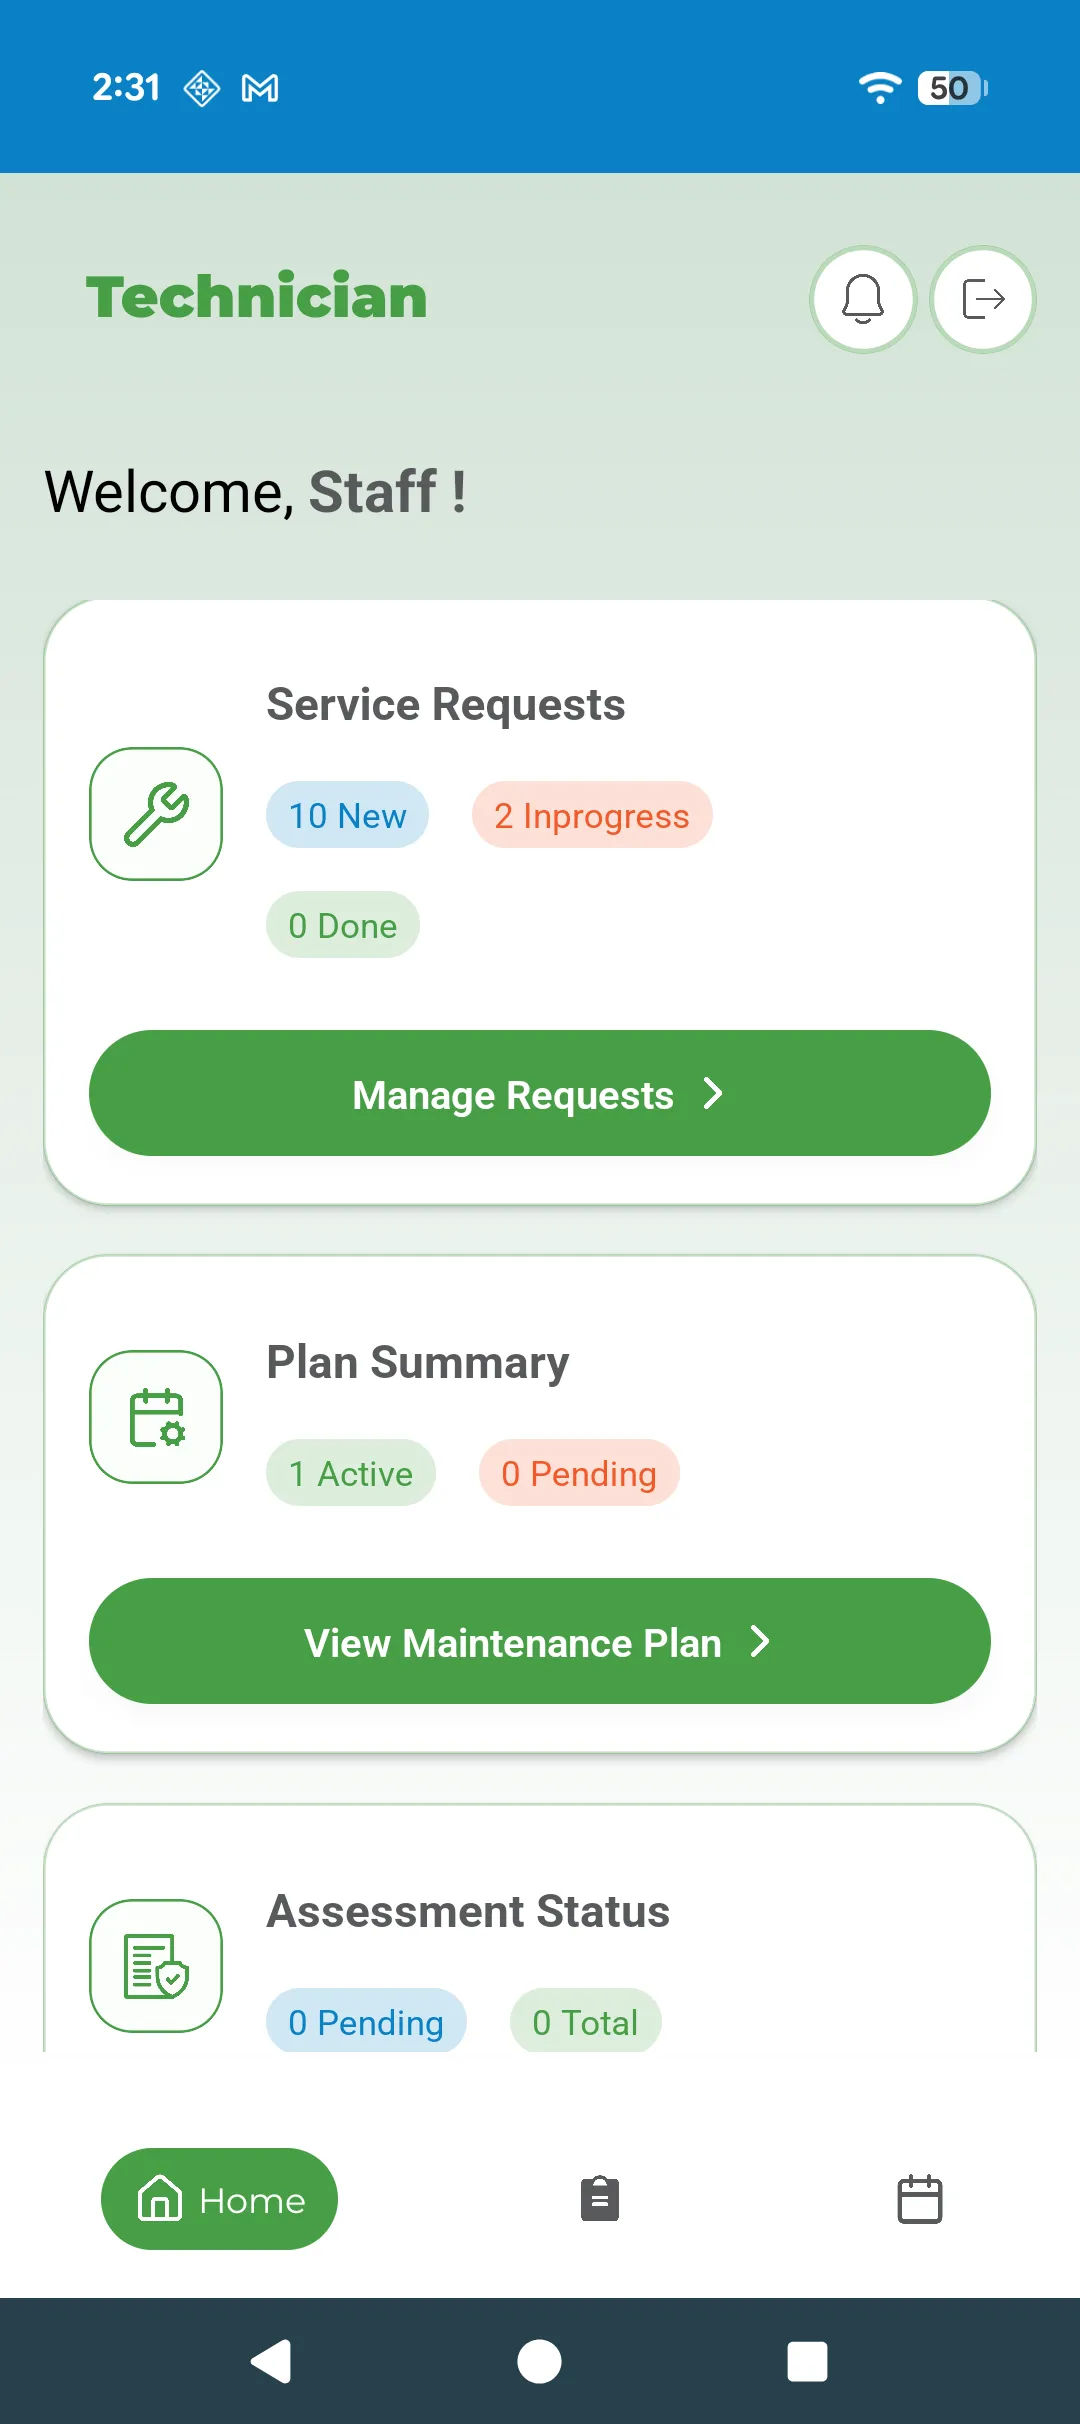
Task: Tap the 2 Inprogress badge
Action: click(592, 815)
